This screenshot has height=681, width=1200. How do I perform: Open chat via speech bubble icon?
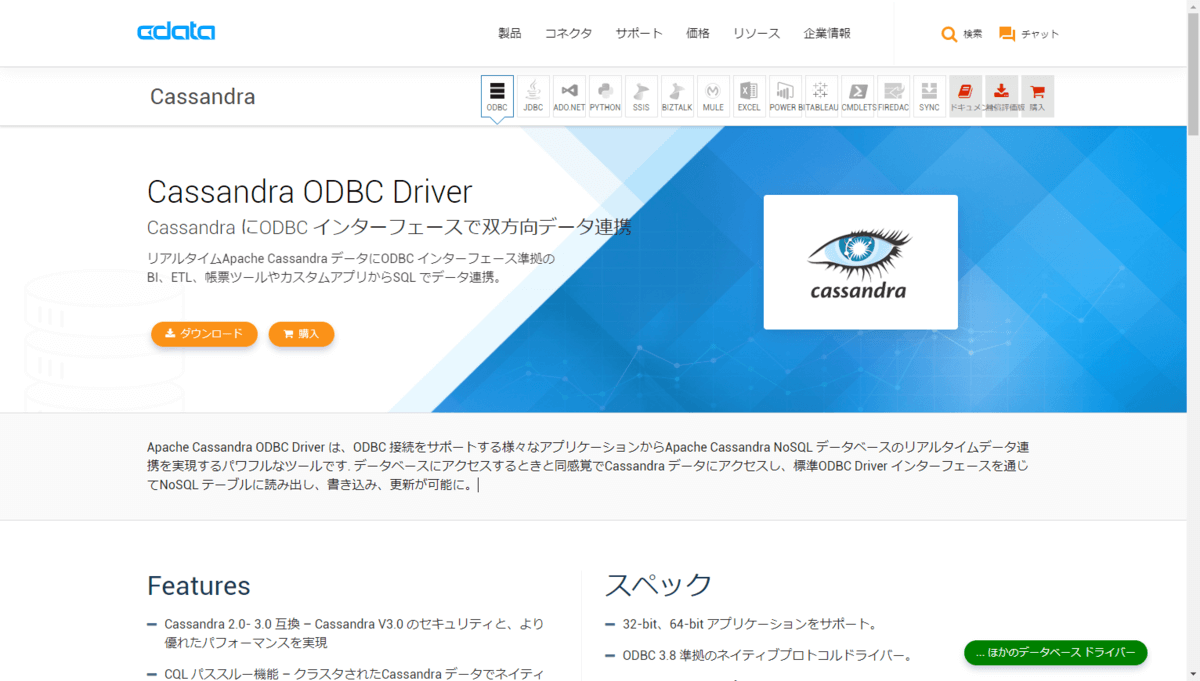tap(1007, 34)
